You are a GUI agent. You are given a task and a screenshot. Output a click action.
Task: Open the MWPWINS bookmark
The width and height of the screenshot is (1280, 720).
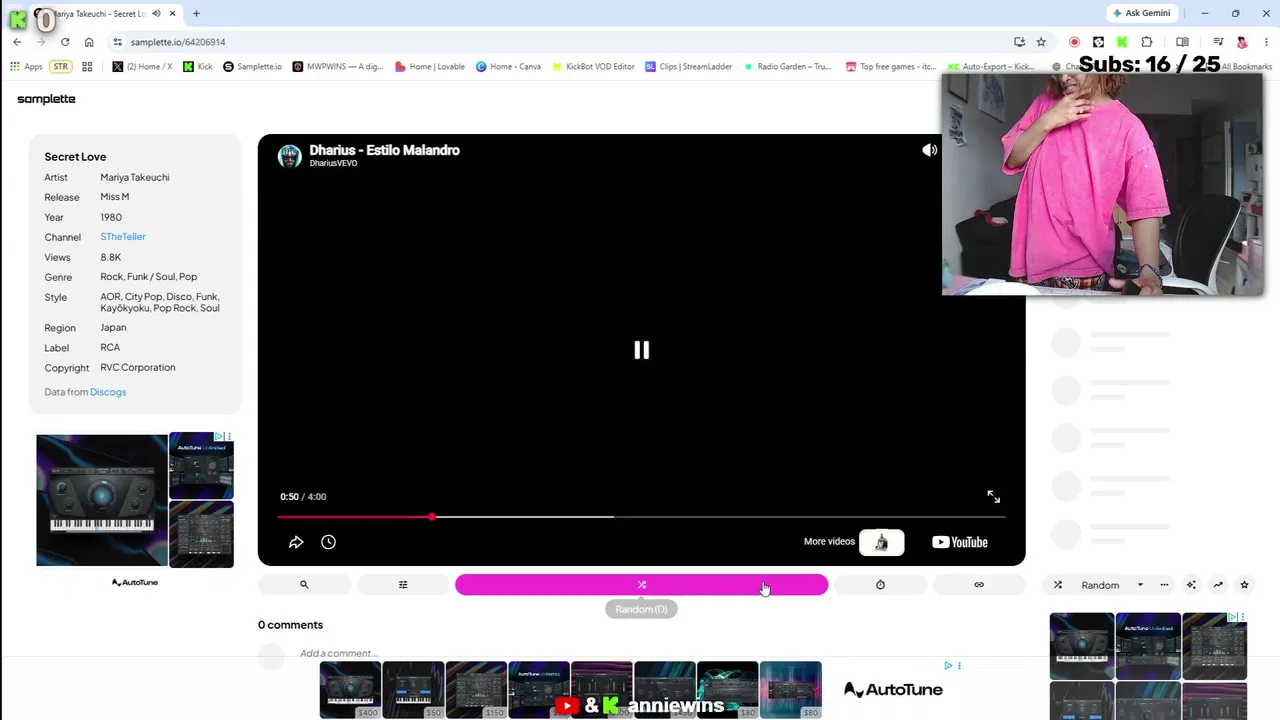[338, 67]
